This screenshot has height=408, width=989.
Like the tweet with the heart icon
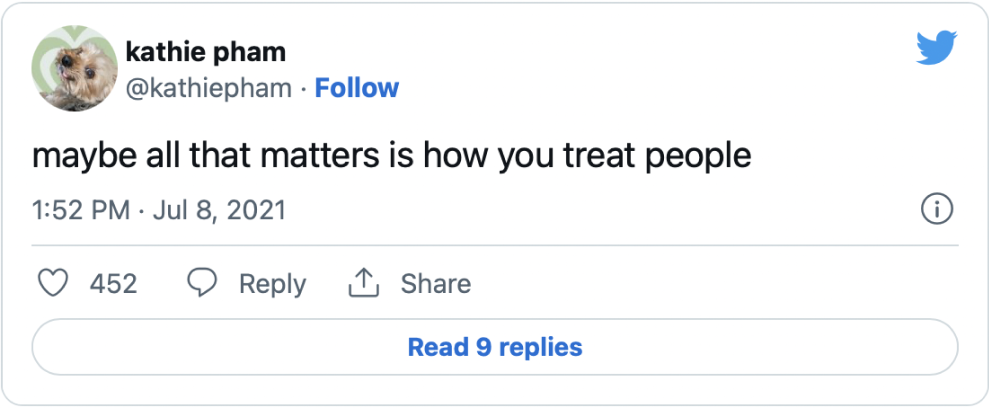[52, 284]
